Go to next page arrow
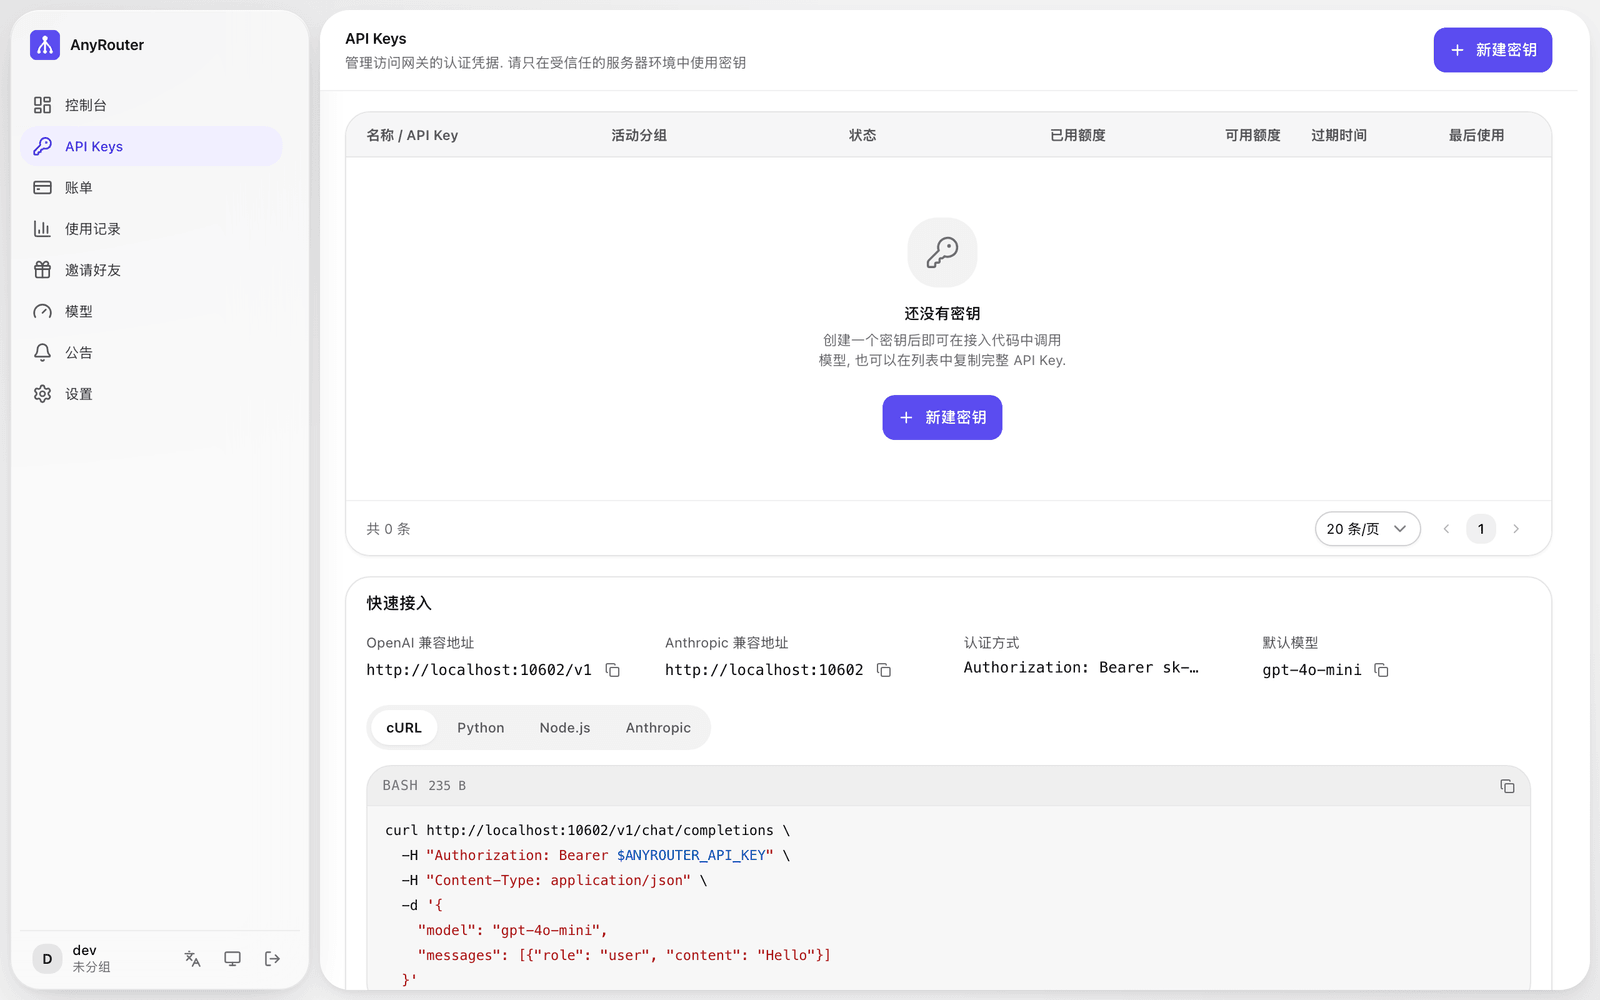Viewport: 1600px width, 1000px height. 1516,529
